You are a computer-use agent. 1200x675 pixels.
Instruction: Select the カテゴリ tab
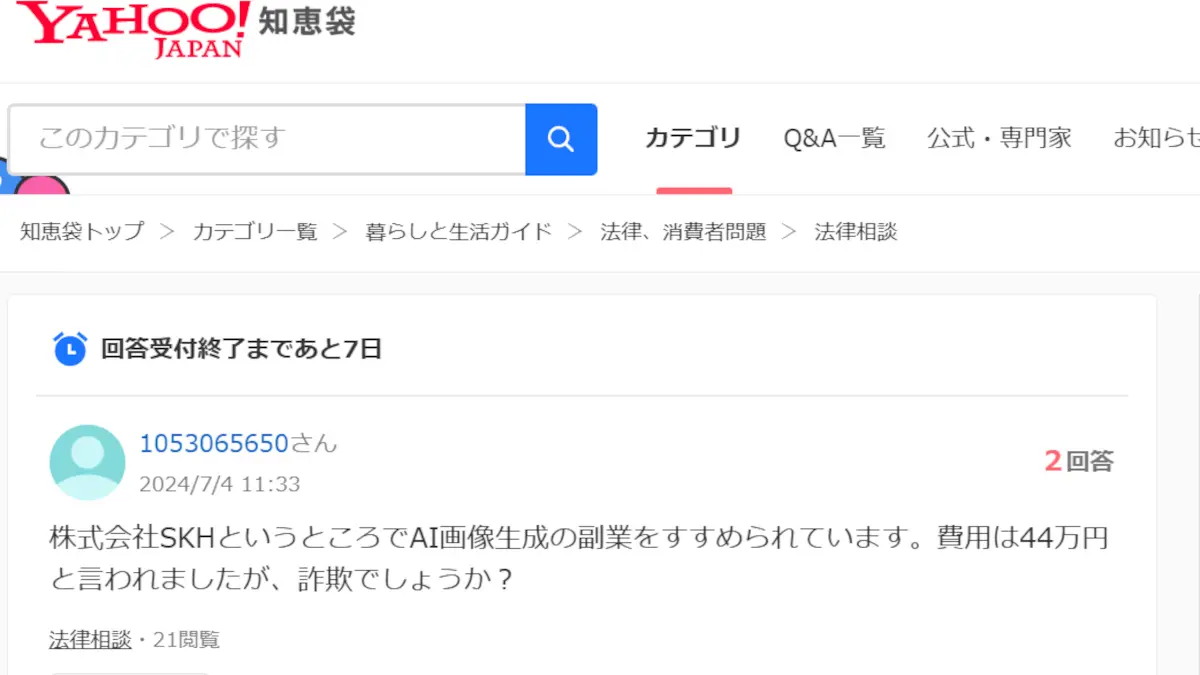pyautogui.click(x=693, y=138)
